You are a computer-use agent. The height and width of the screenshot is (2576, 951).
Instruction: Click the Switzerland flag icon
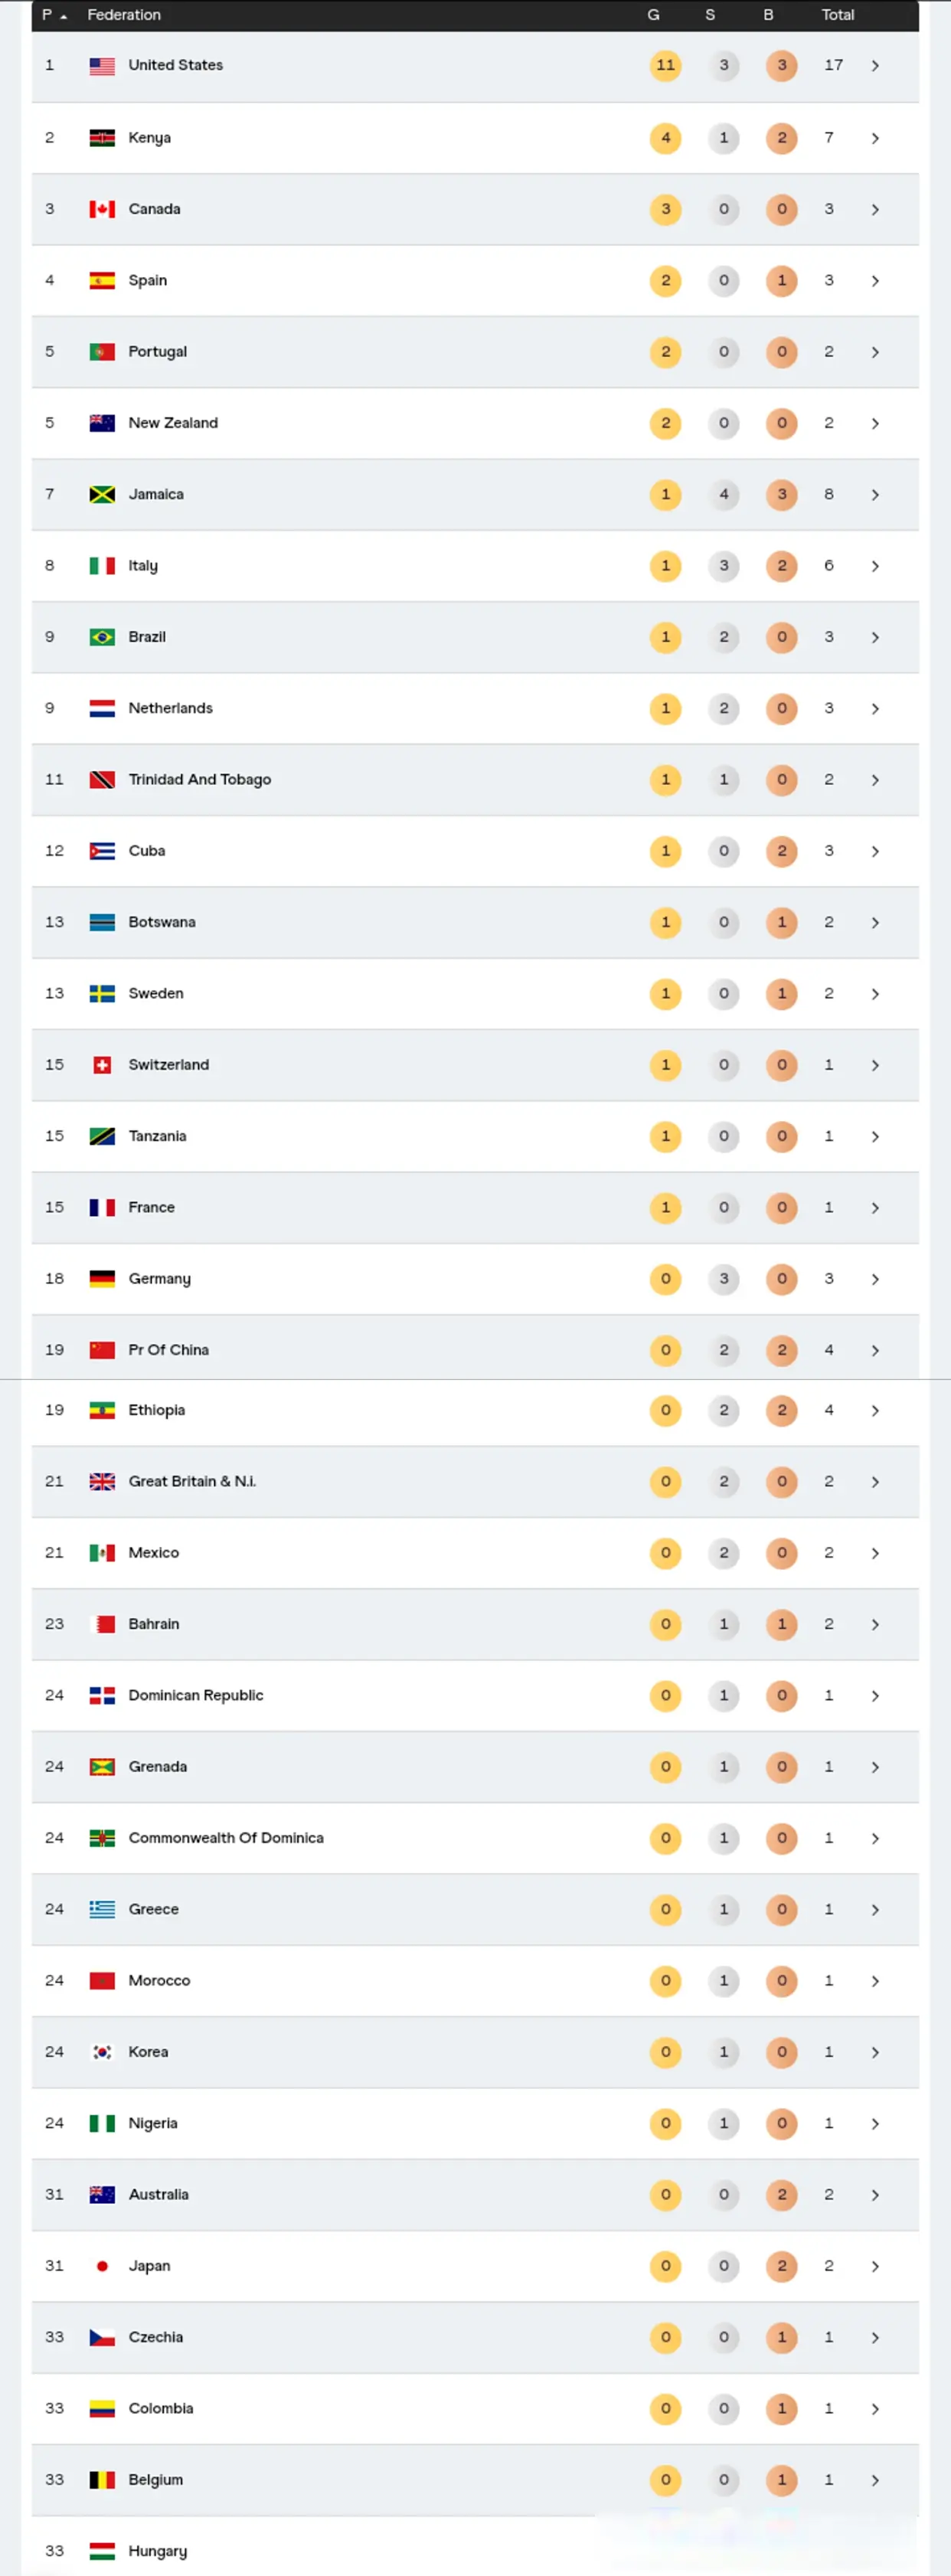pos(102,1065)
